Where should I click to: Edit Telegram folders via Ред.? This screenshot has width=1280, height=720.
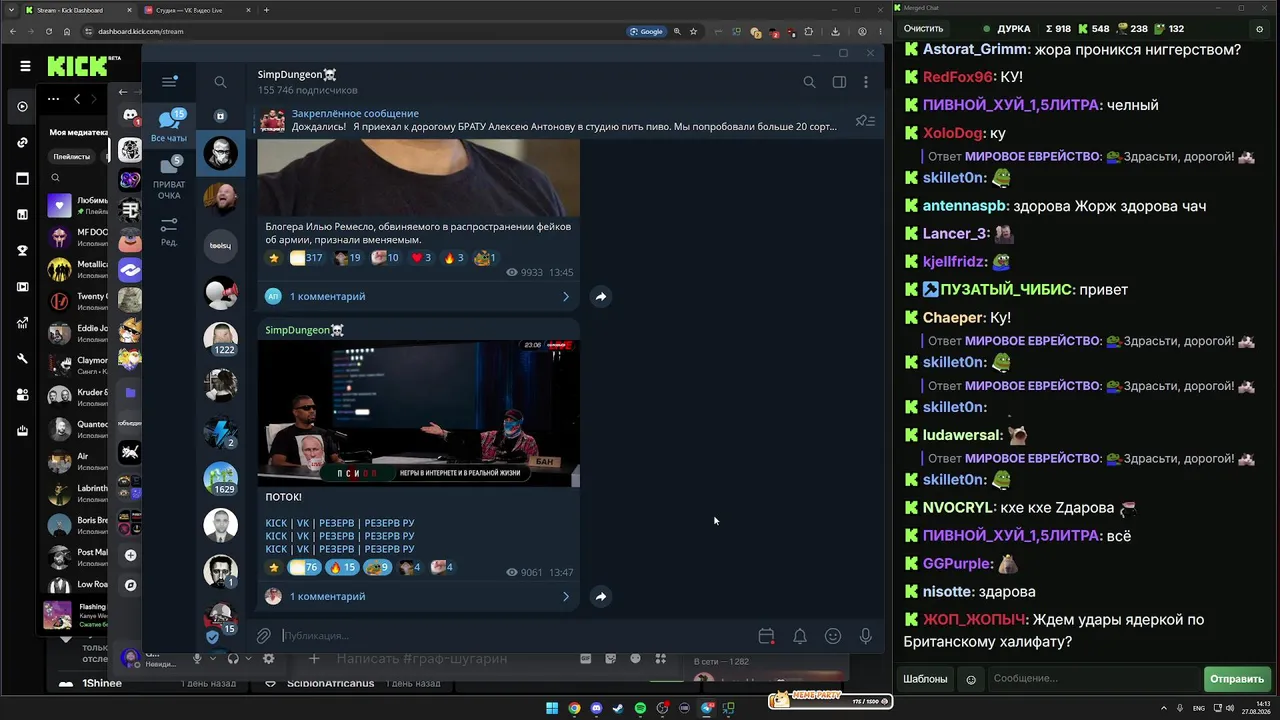(169, 232)
